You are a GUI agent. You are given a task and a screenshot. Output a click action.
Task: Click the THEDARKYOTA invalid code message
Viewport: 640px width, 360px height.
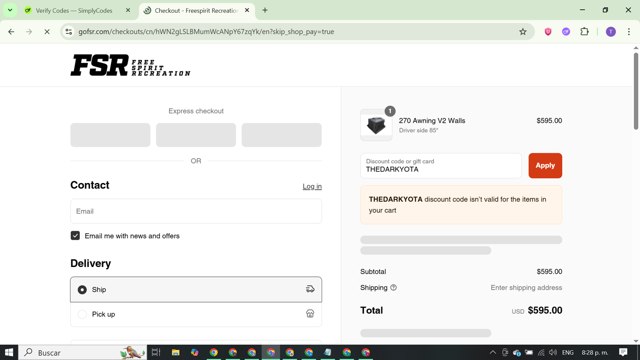pos(461,205)
